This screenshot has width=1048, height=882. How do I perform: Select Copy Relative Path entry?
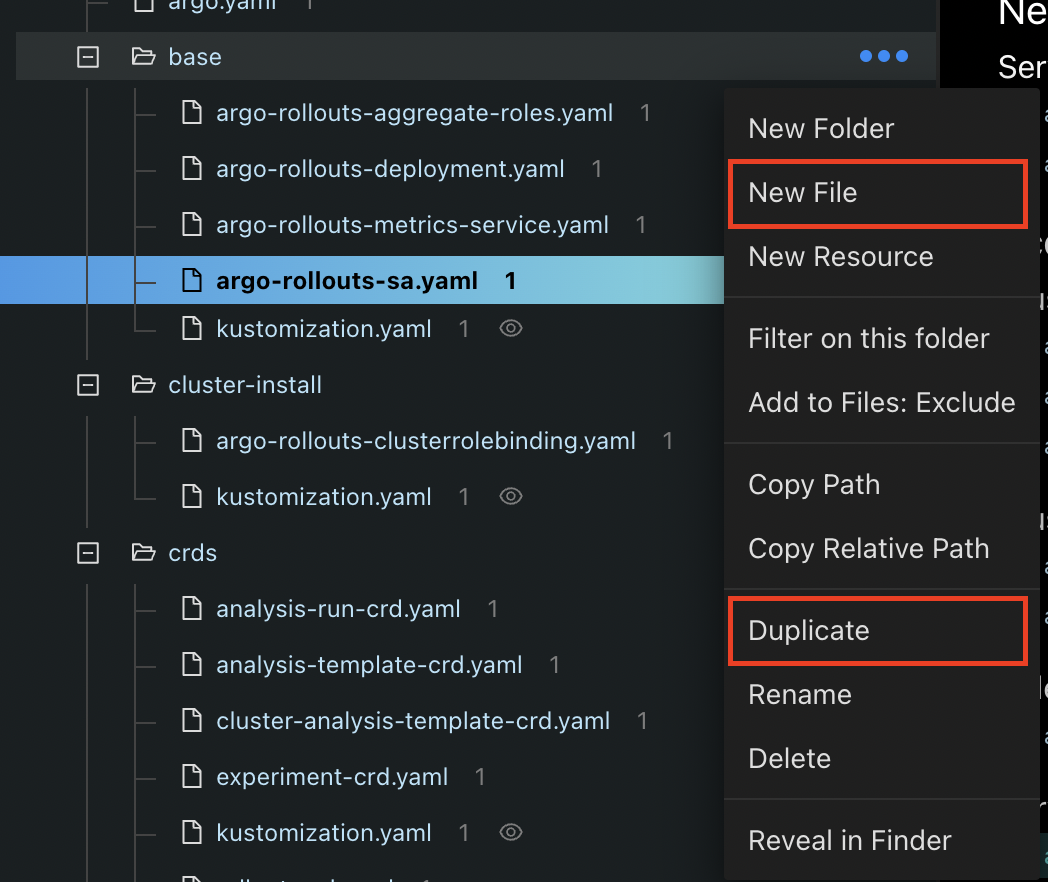click(881, 549)
